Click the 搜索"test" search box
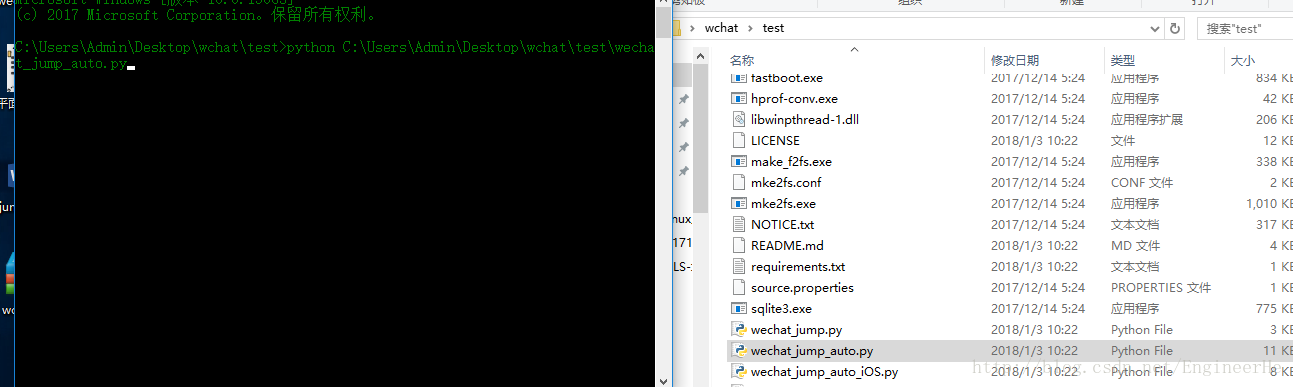The height and width of the screenshot is (387, 1293). (1245, 28)
